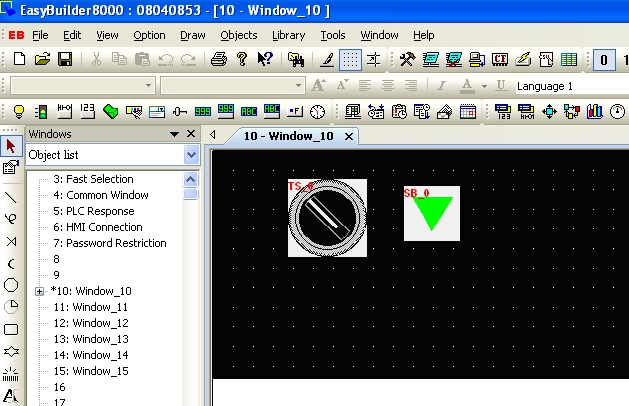Open the Windows panel options arrow
This screenshot has width=629, height=406.
174,134
